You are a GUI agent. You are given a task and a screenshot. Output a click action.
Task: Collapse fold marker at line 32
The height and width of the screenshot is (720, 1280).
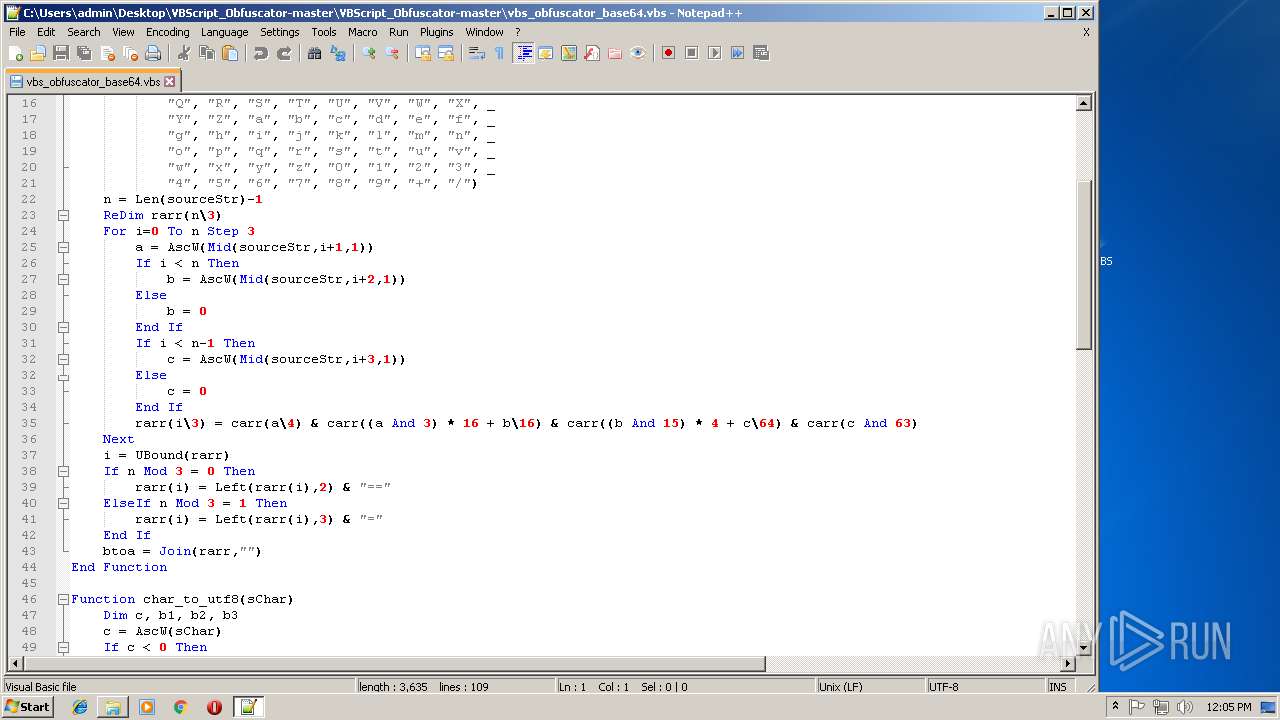pyautogui.click(x=63, y=359)
